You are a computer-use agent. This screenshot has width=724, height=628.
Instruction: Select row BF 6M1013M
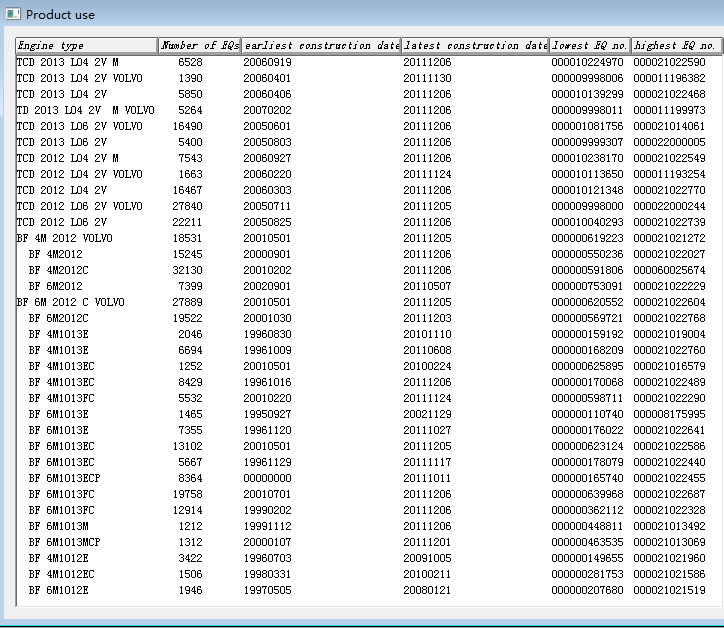(368, 526)
